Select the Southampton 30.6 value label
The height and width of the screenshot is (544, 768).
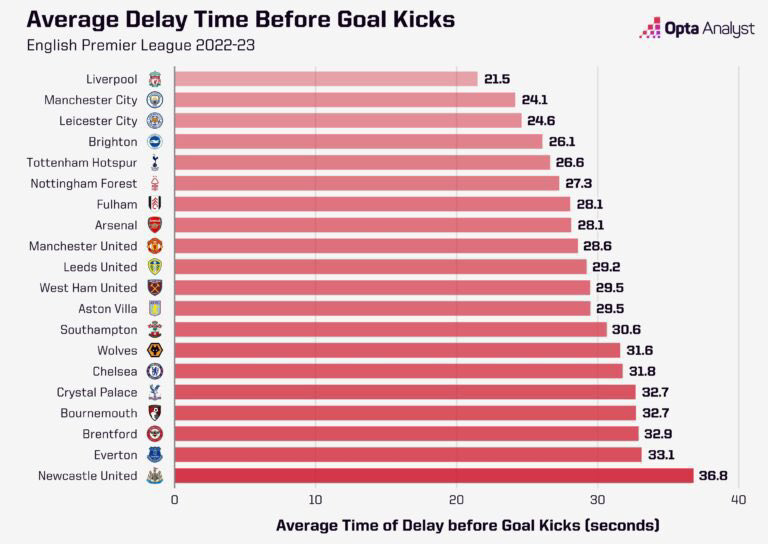626,330
